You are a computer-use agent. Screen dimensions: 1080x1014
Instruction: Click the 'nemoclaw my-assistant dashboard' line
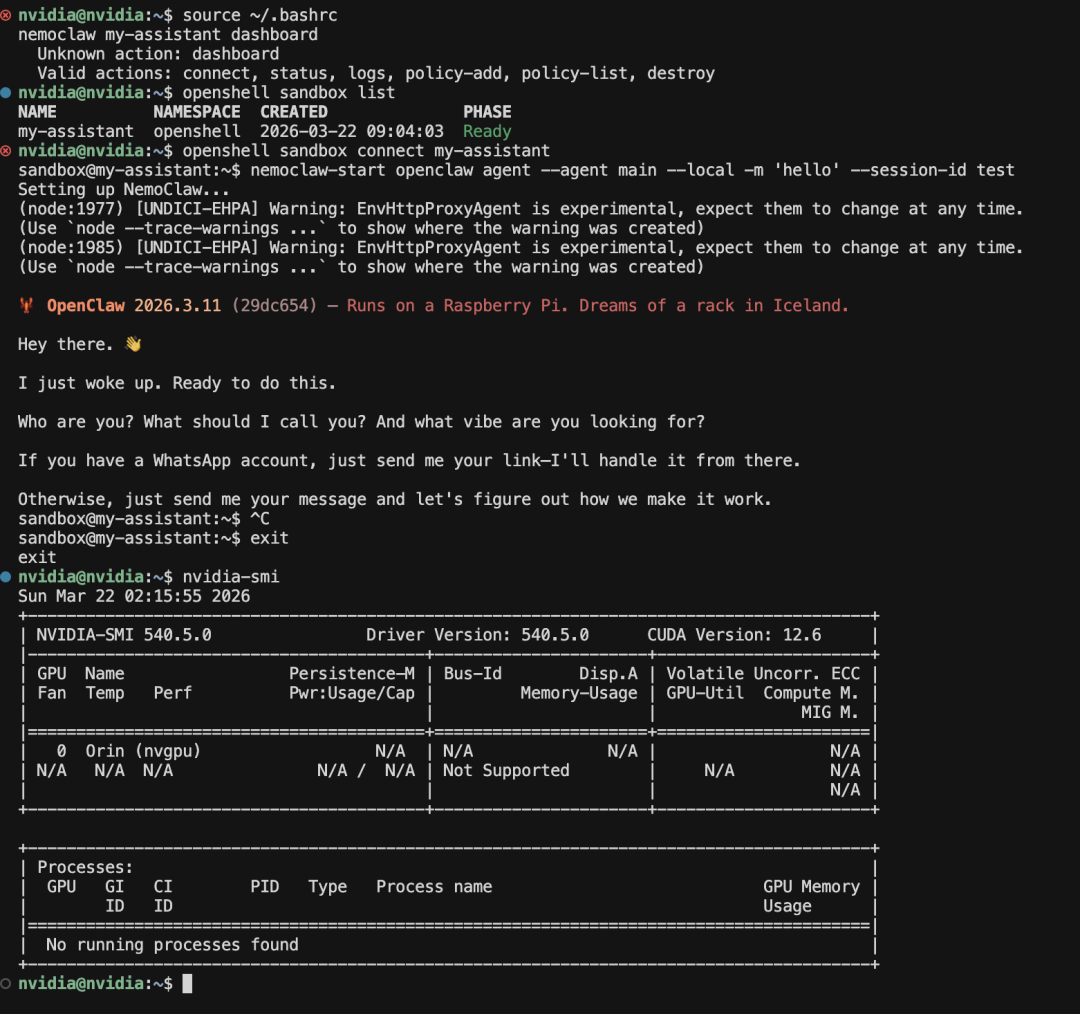tap(168, 34)
